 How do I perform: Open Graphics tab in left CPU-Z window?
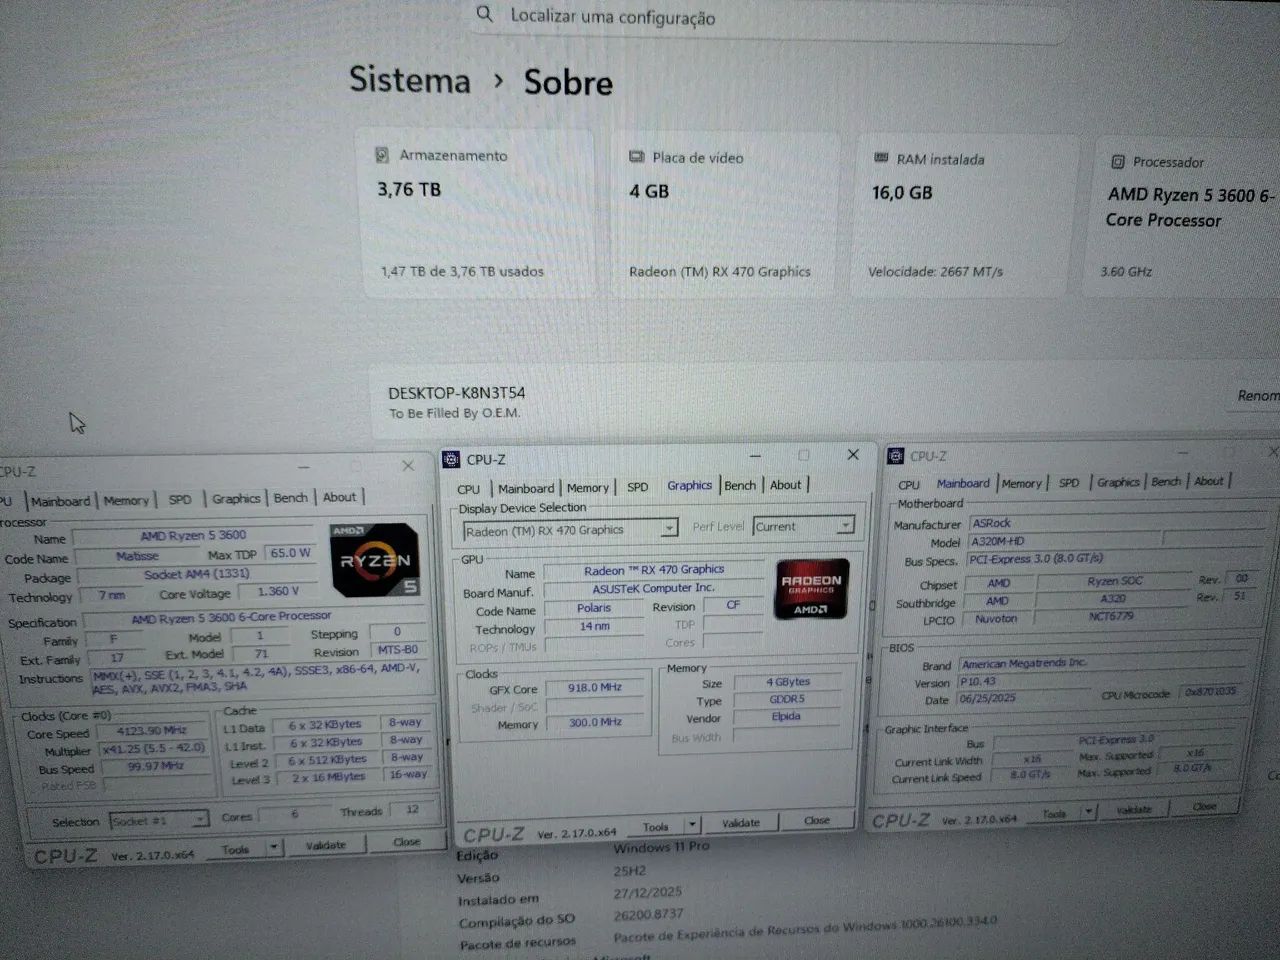[236, 498]
